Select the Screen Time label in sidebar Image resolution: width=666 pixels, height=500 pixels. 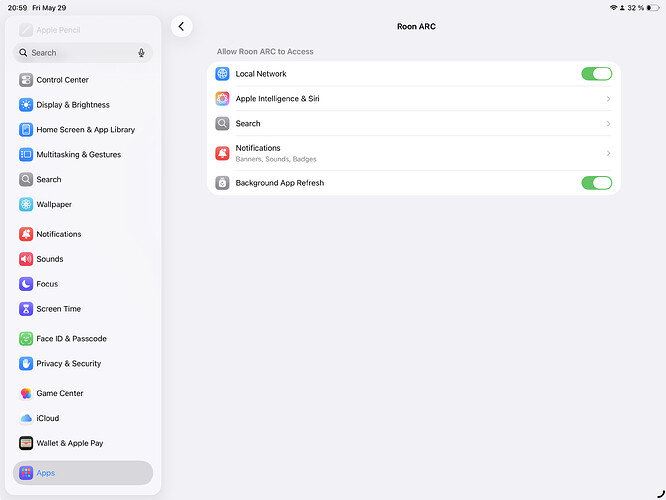[x=59, y=309]
